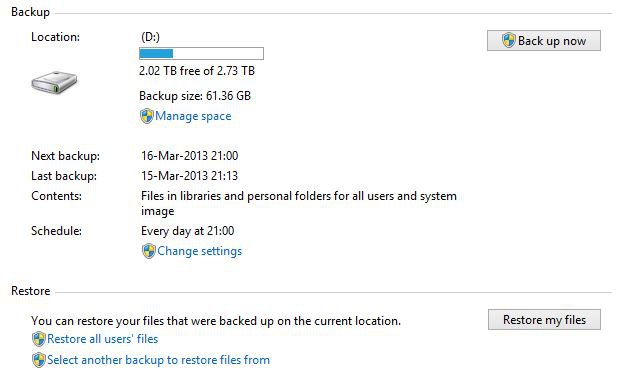Click the shield icon beside Change settings

tap(148, 251)
